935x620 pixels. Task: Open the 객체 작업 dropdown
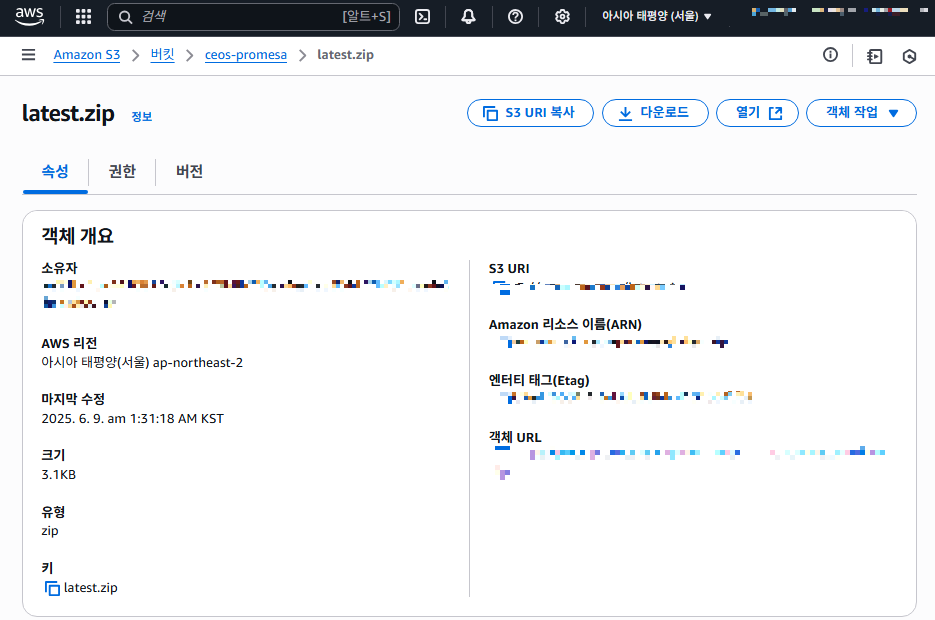[x=861, y=113]
